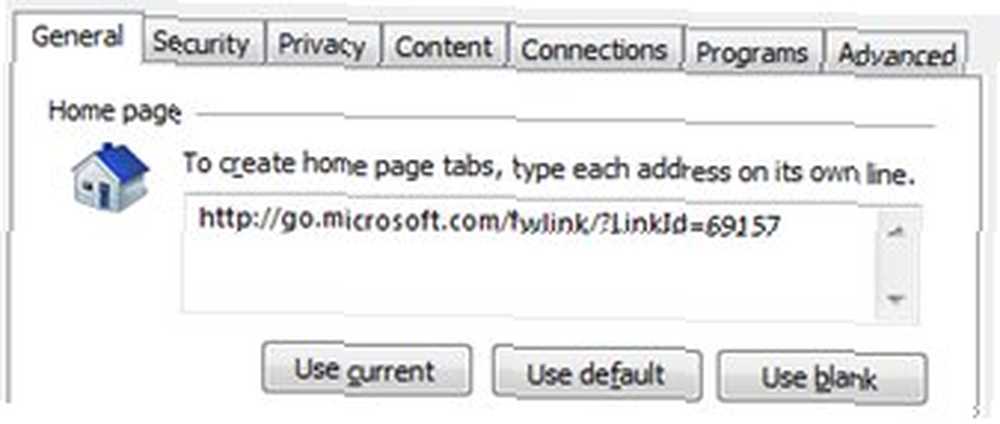Open the Privacy tab
This screenshot has height=424, width=1000.
point(322,44)
